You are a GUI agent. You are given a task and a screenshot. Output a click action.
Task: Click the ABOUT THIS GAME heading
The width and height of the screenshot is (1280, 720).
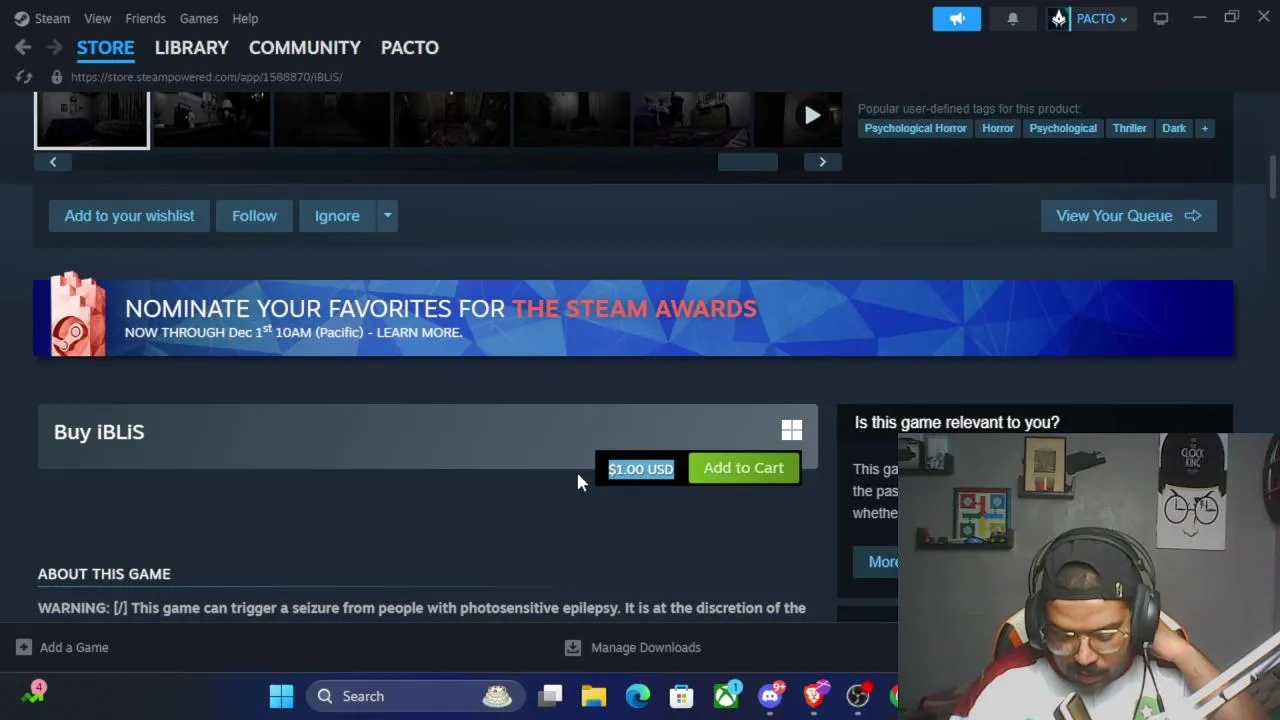tap(104, 574)
